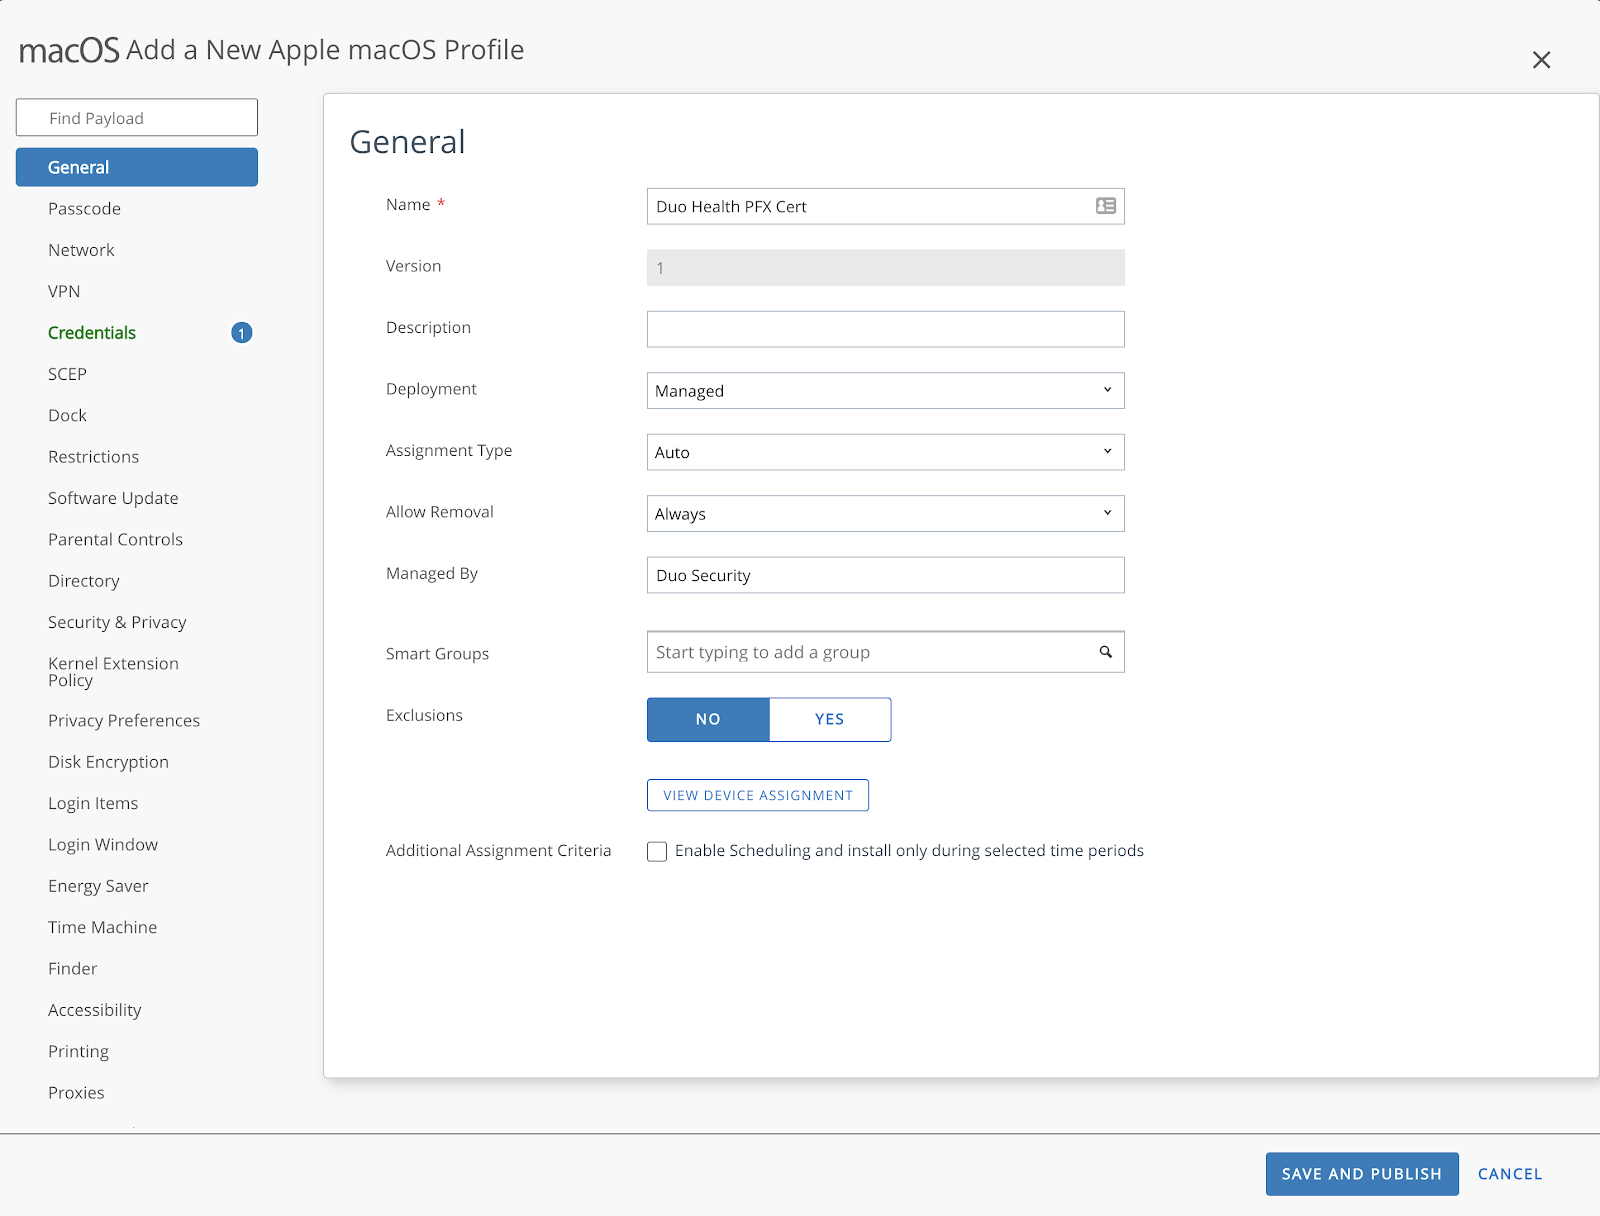Image resolution: width=1600 pixels, height=1216 pixels.
Task: Set Exclusions toggle to No
Action: 708,719
